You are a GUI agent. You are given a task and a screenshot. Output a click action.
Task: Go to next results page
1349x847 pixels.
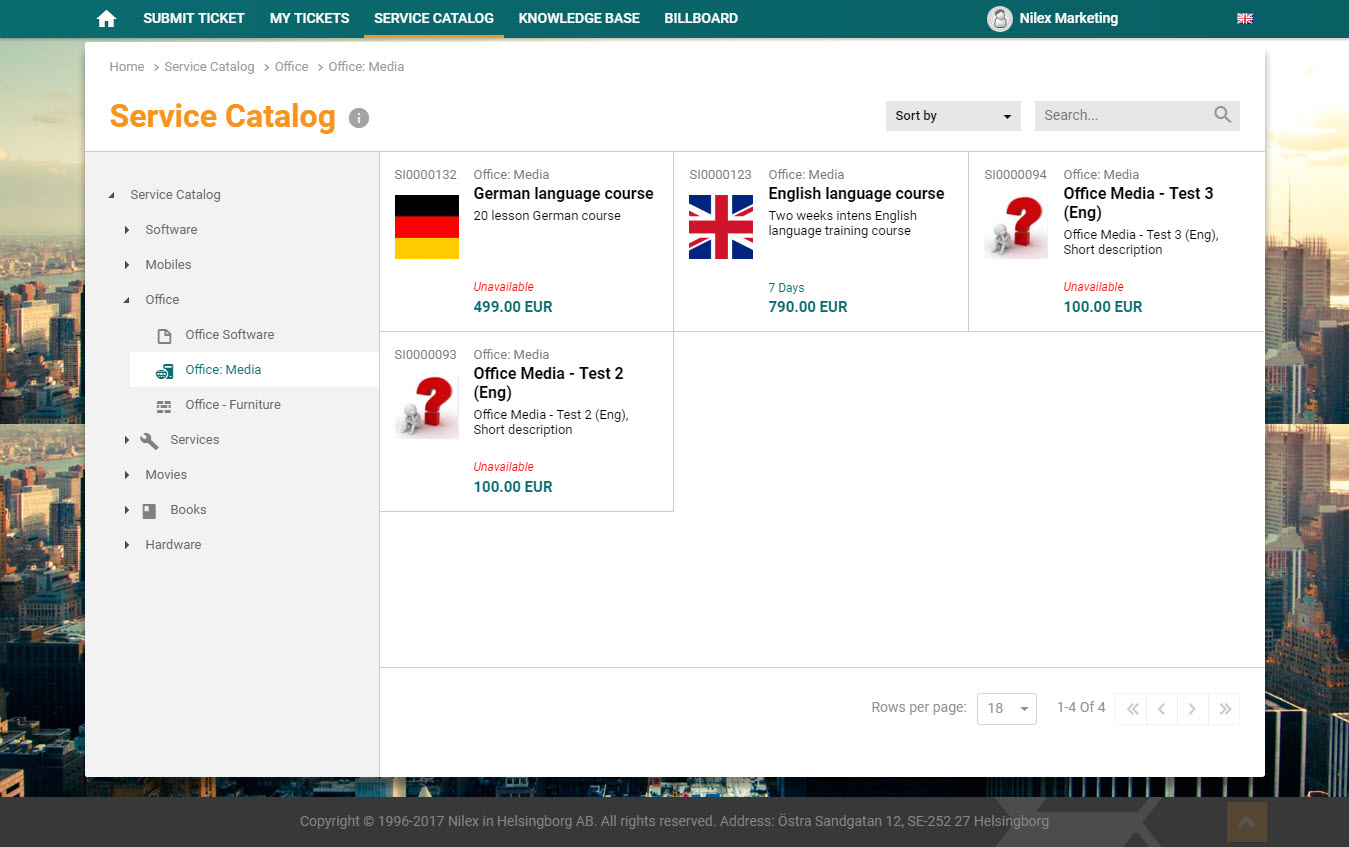(x=1193, y=709)
